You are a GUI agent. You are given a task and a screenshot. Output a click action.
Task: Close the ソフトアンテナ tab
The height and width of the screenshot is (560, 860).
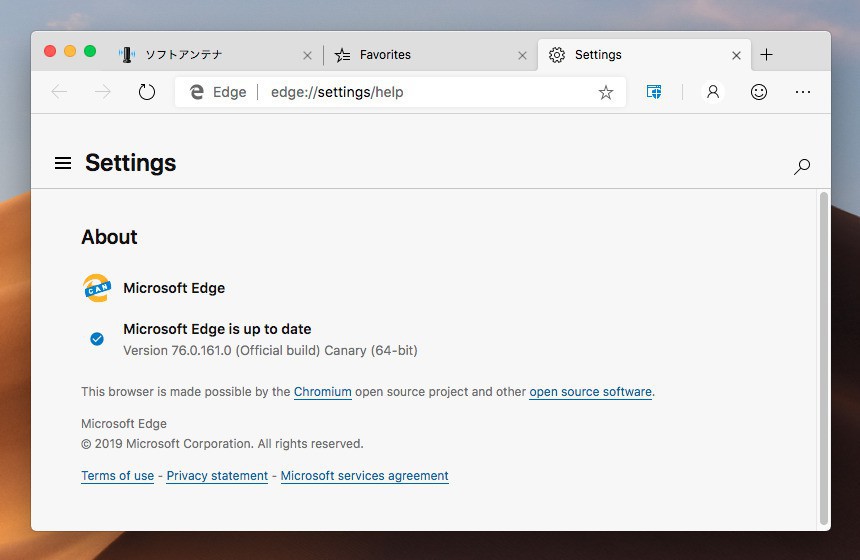tap(307, 55)
